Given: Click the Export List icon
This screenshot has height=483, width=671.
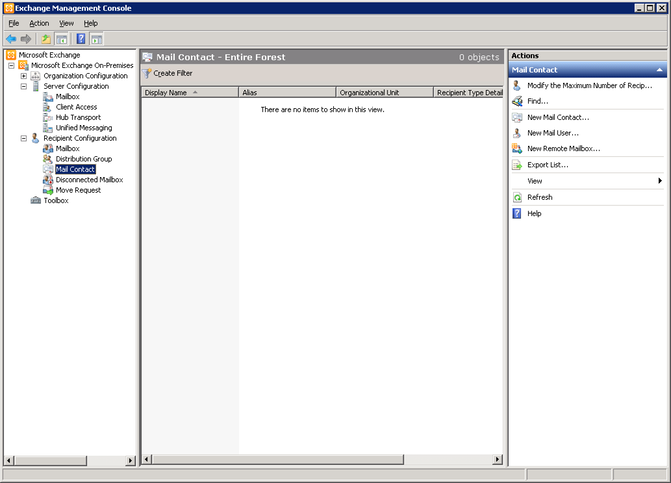Looking at the screenshot, I should pyautogui.click(x=517, y=165).
